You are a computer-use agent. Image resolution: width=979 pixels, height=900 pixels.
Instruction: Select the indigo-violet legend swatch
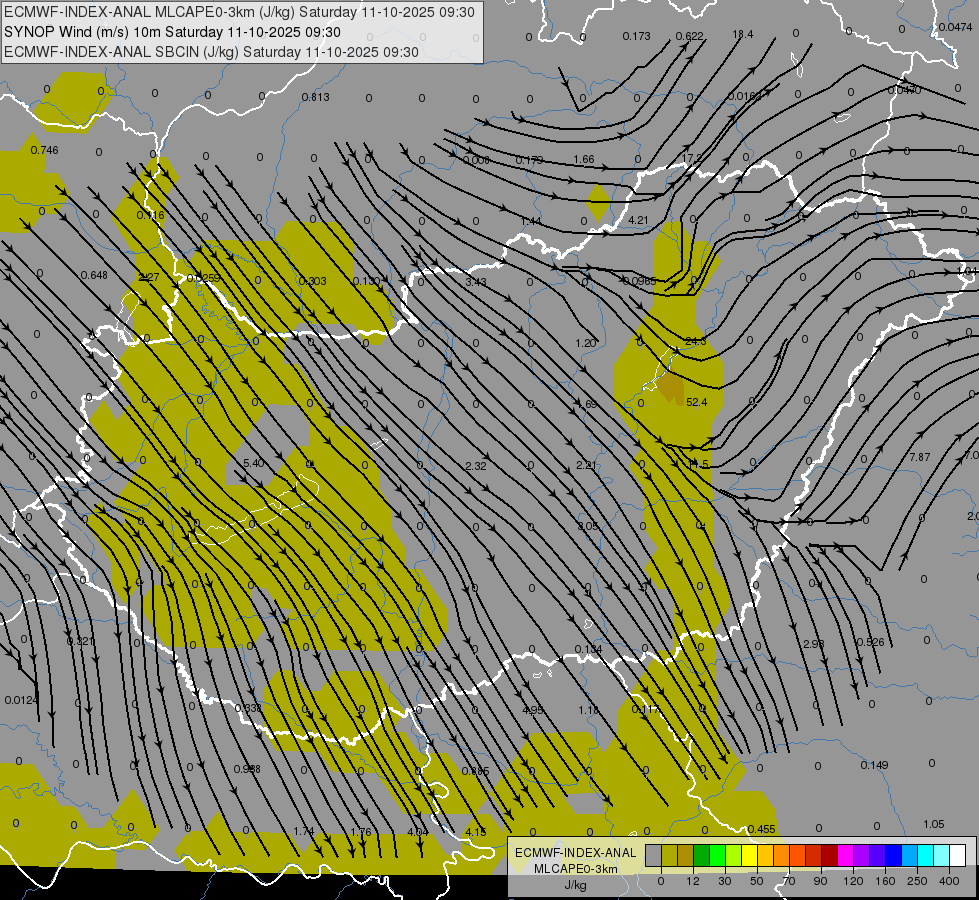878,855
